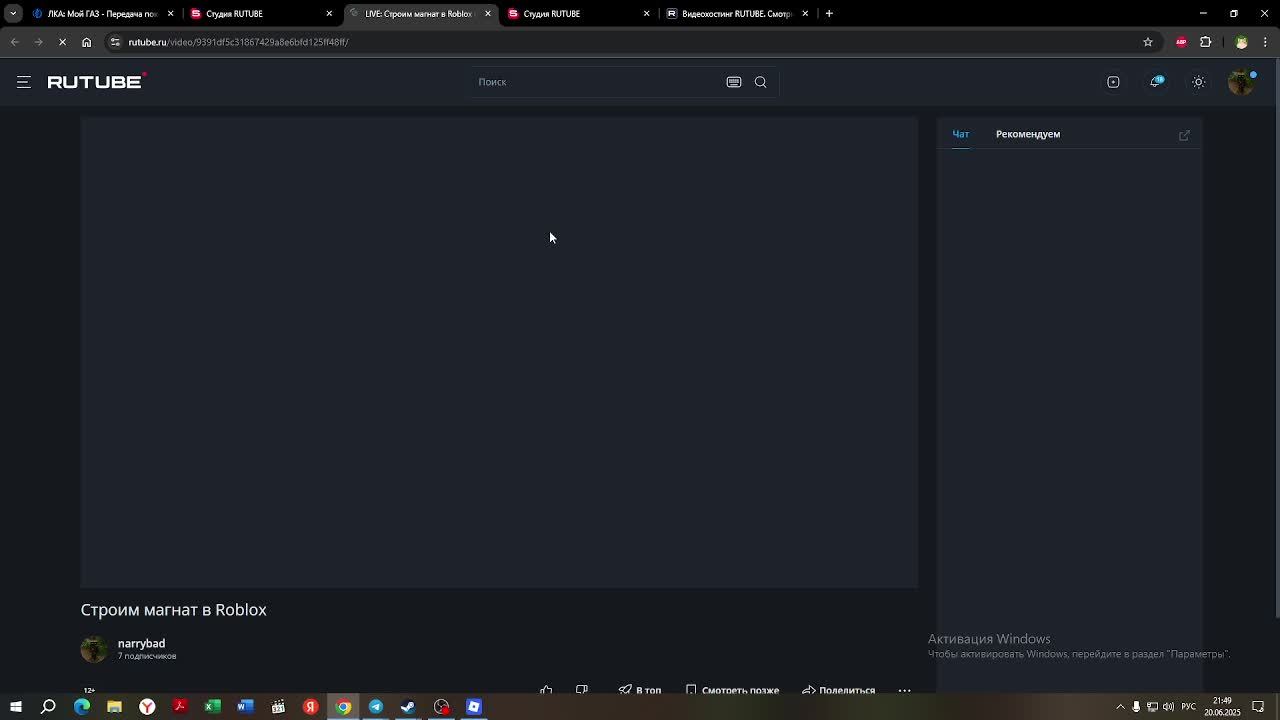Open Steam from the taskbar
The image size is (1280, 720).
pyautogui.click(x=408, y=707)
